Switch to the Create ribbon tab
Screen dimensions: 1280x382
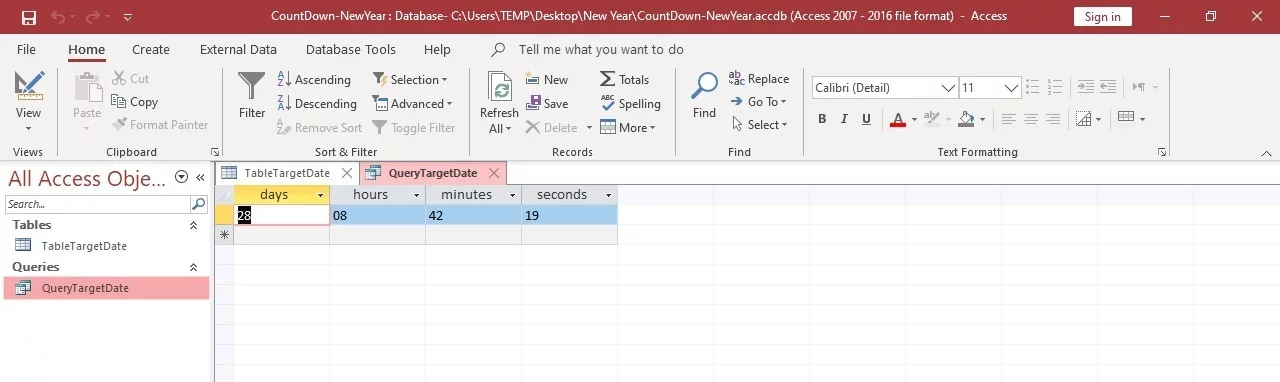click(151, 49)
